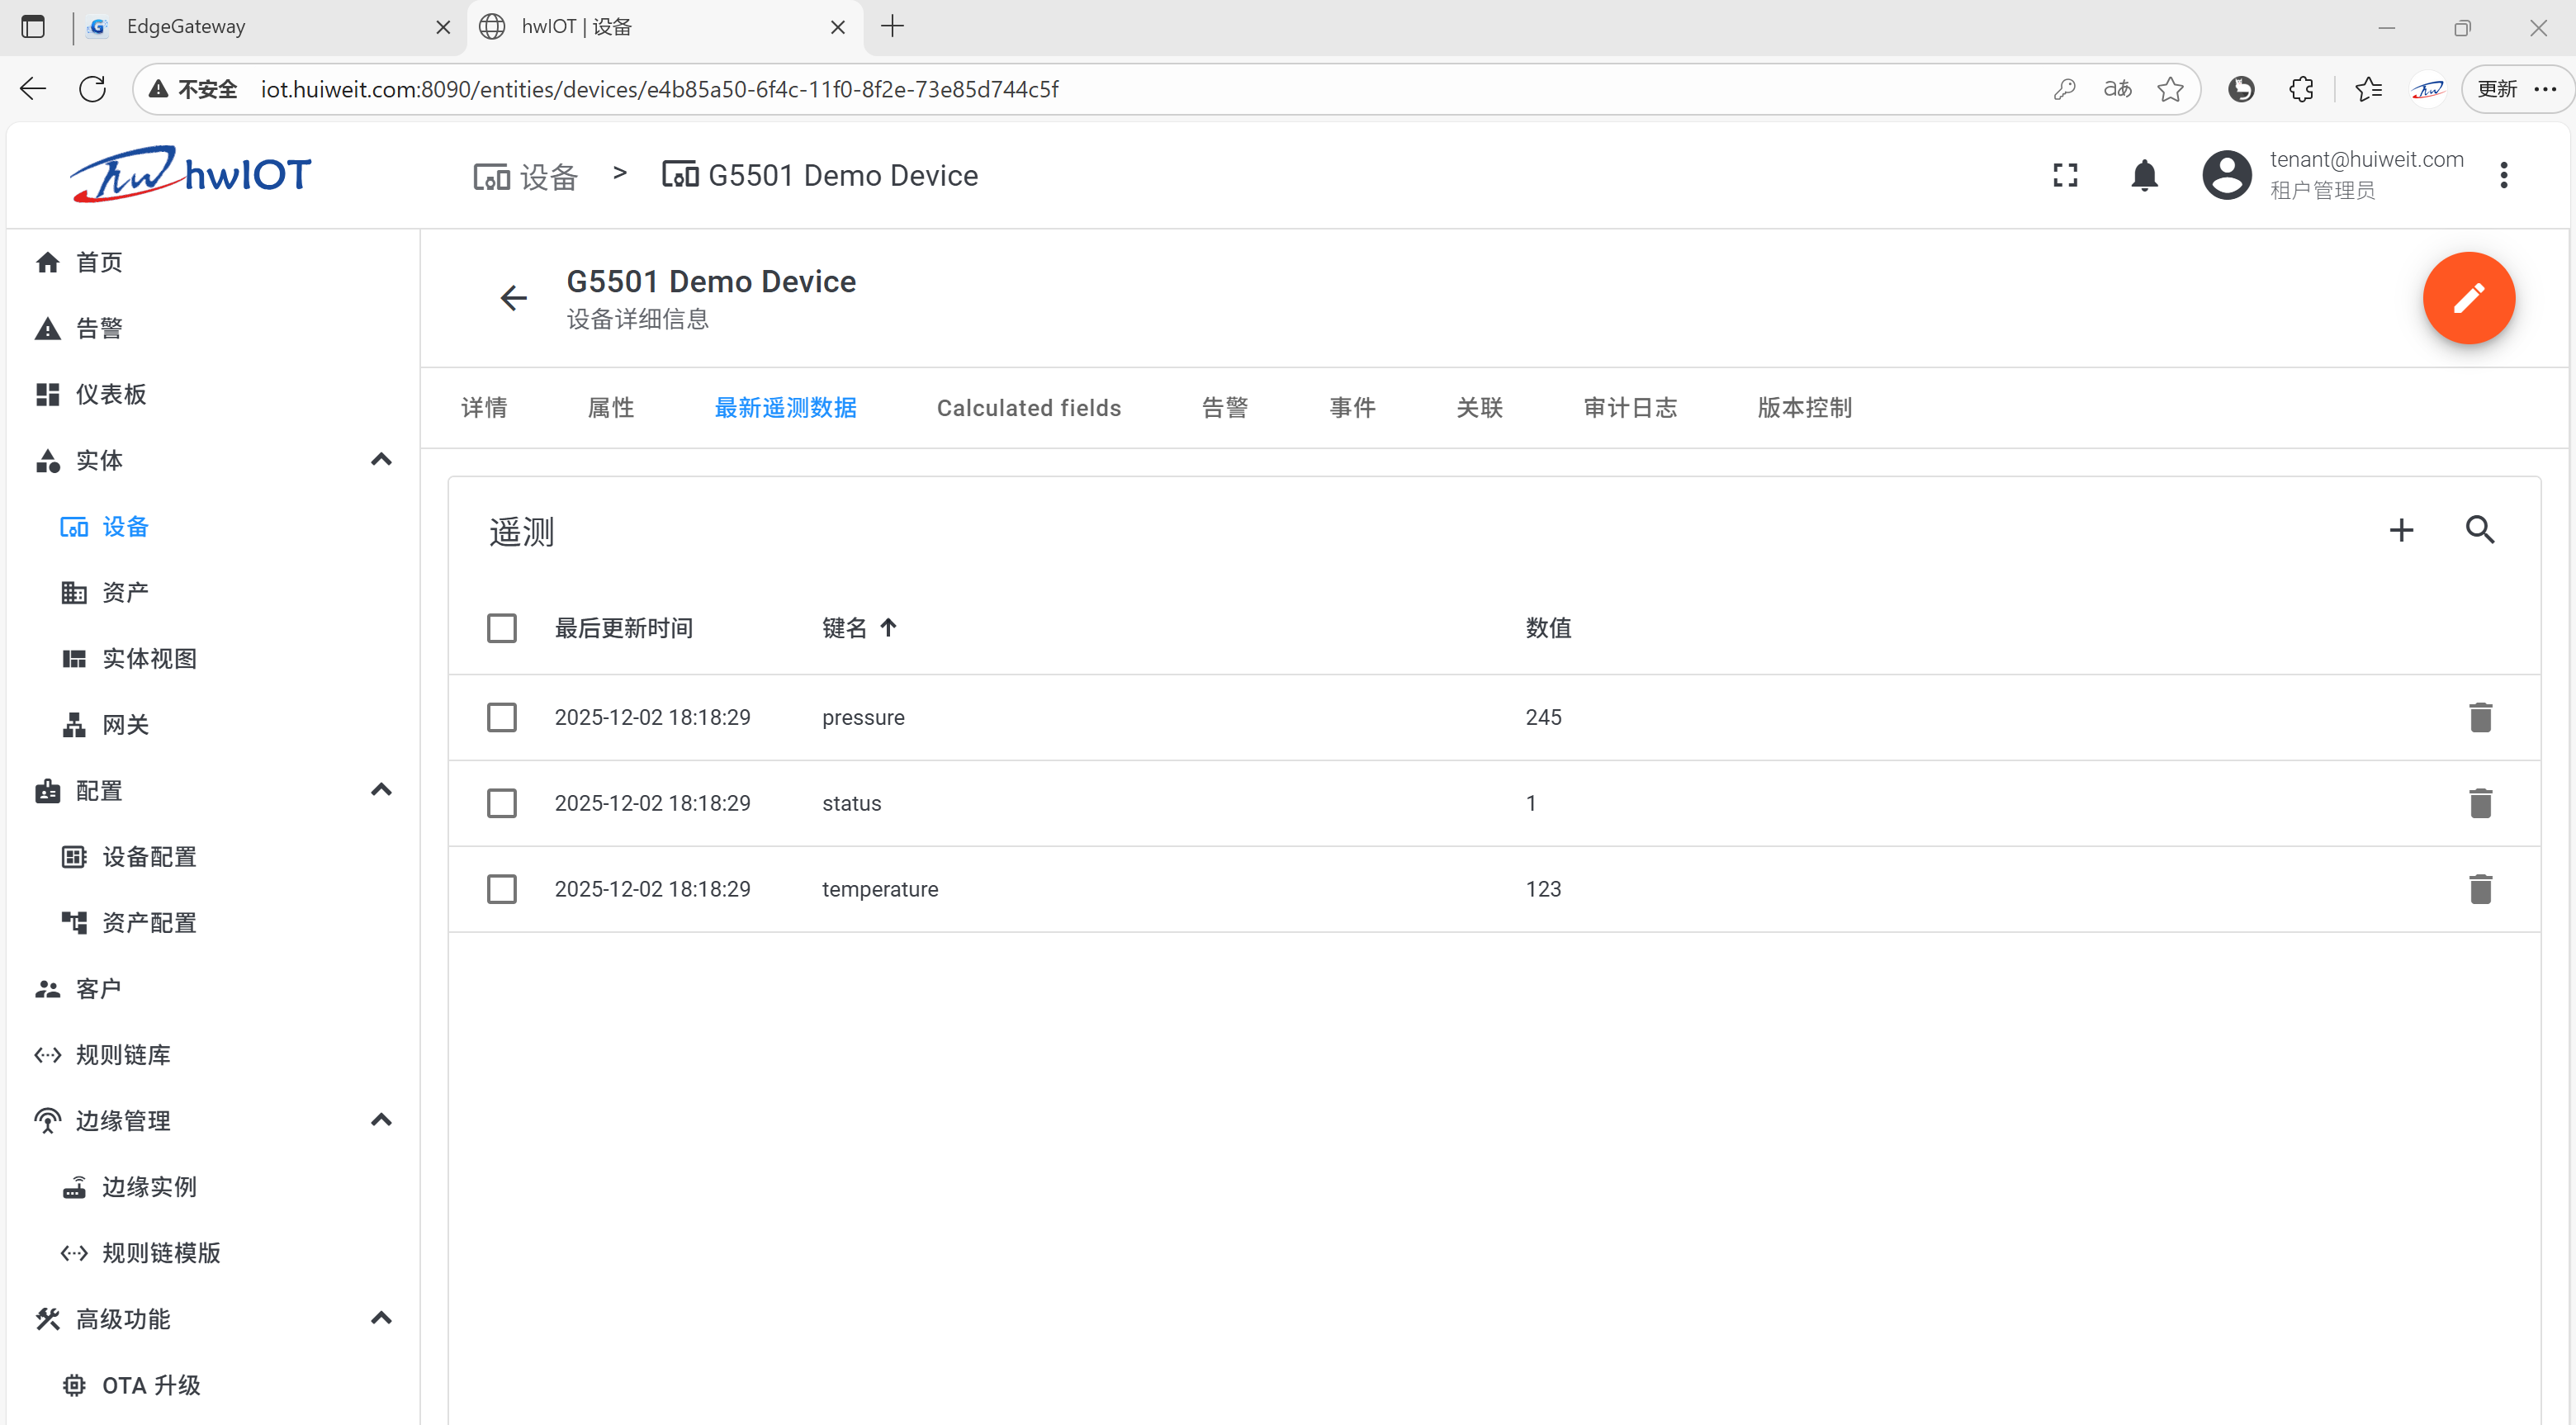Check the pressure row checkbox
Screen dimensions: 2576x1425
point(501,717)
